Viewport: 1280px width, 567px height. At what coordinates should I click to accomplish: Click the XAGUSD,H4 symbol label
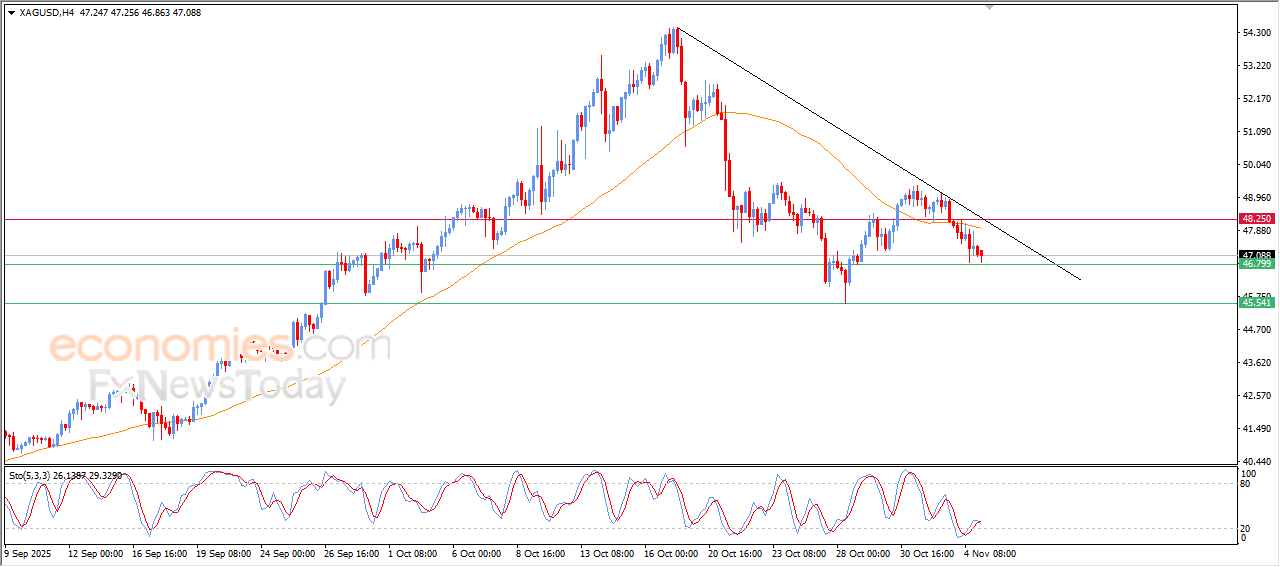point(43,13)
